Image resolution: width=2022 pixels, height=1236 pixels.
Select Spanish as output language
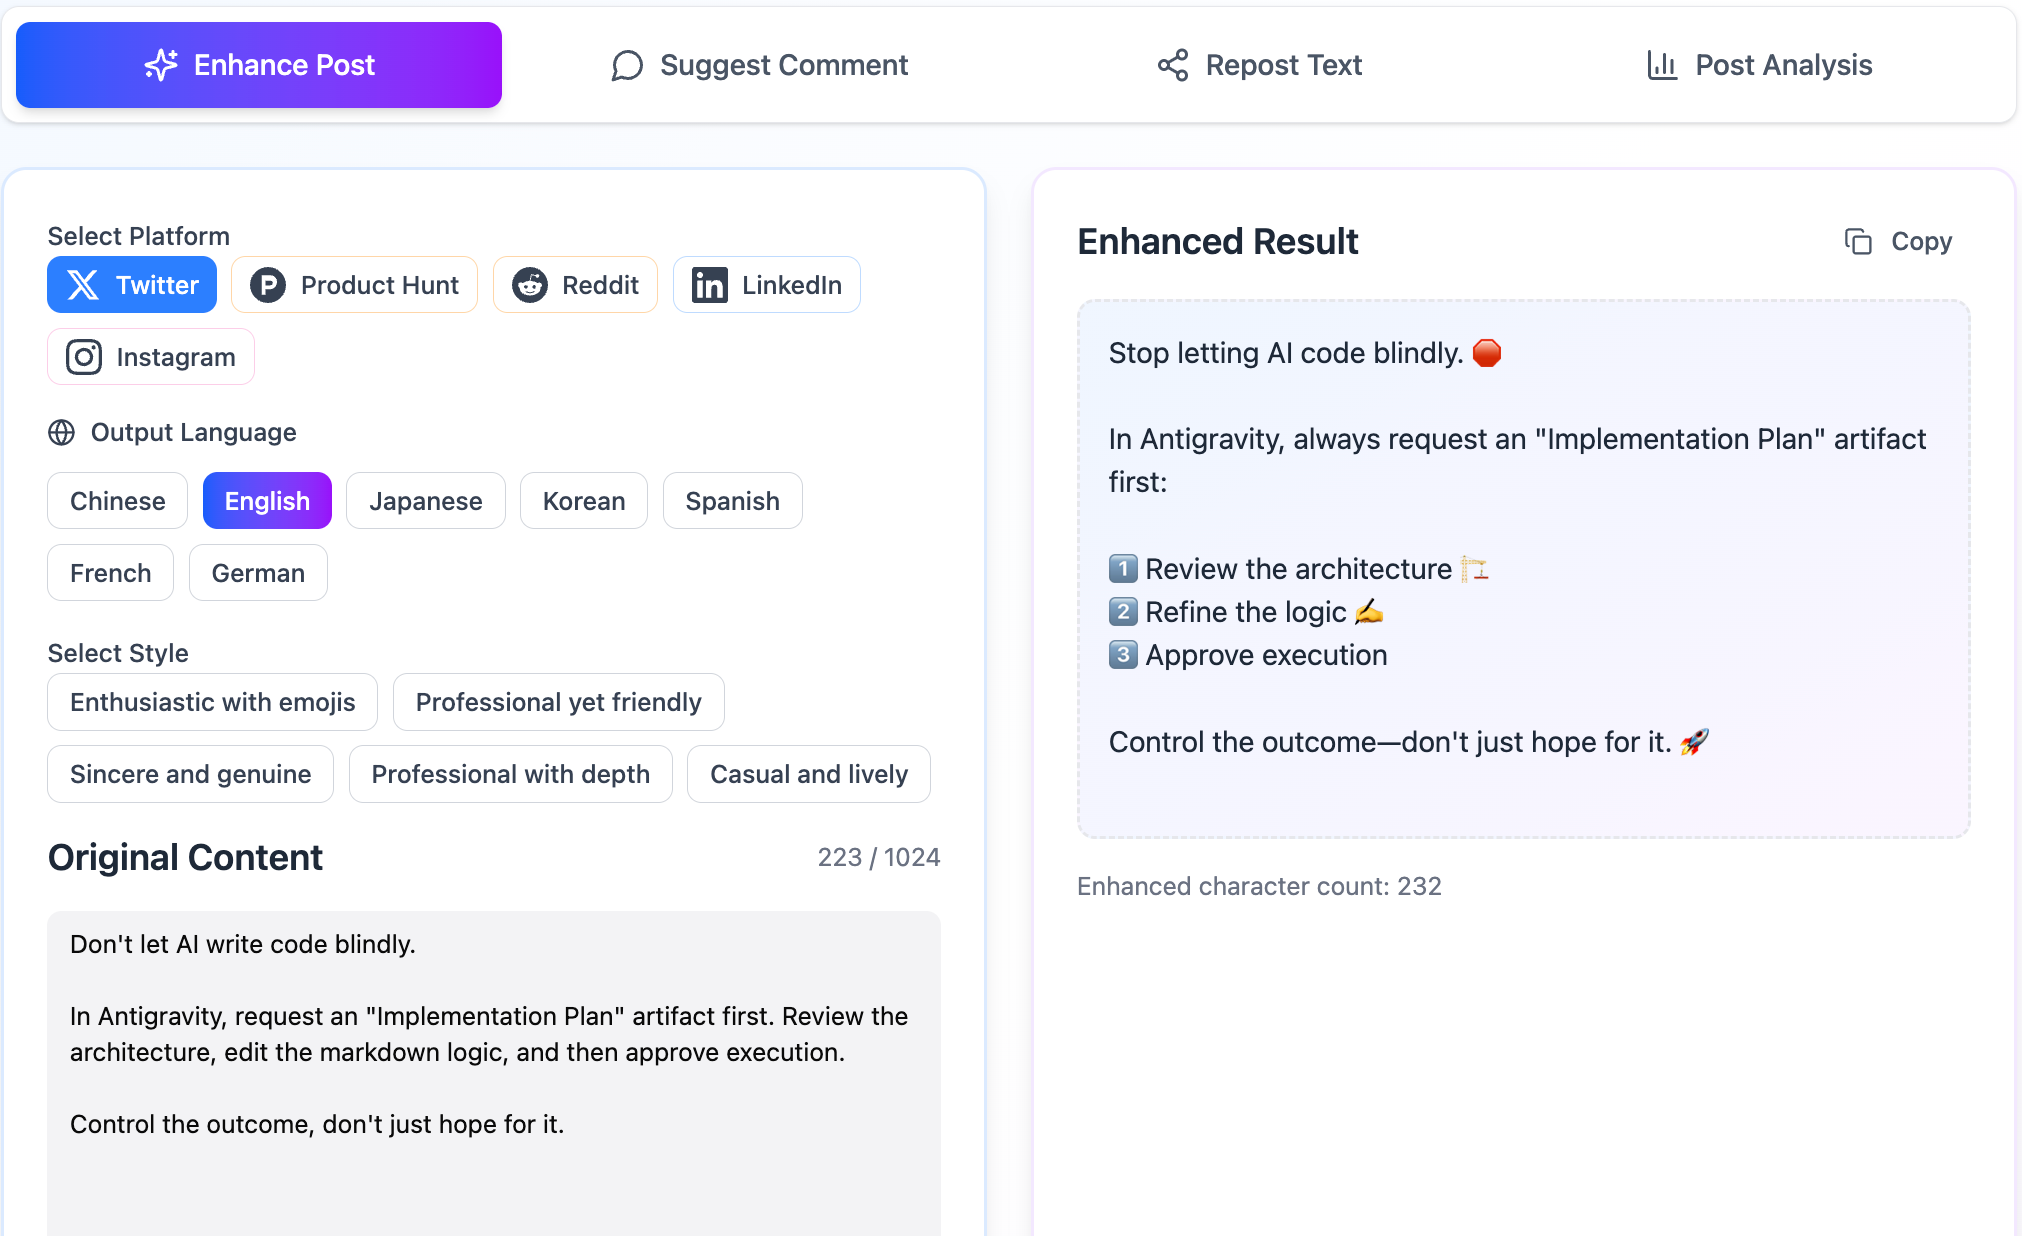[732, 500]
